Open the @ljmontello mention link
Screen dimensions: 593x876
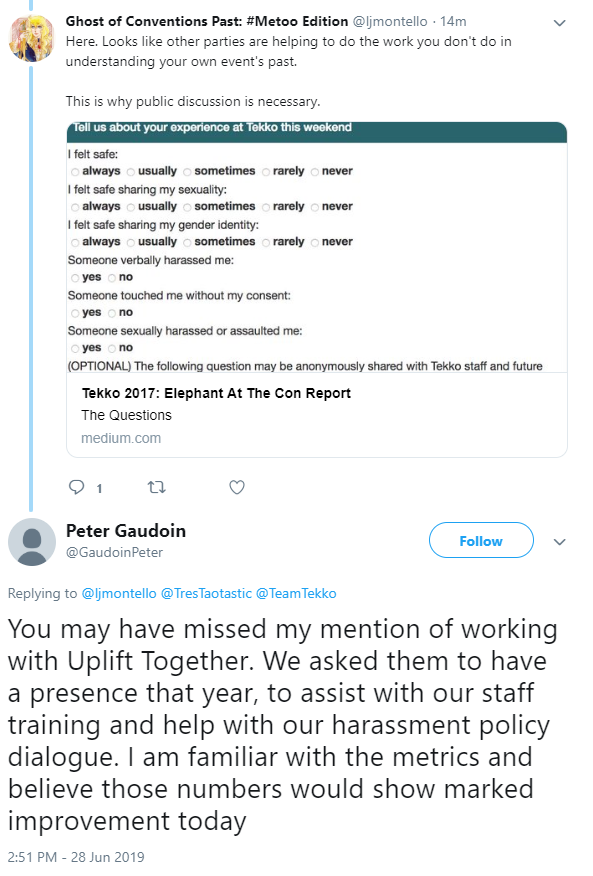pyautogui.click(x=119, y=593)
